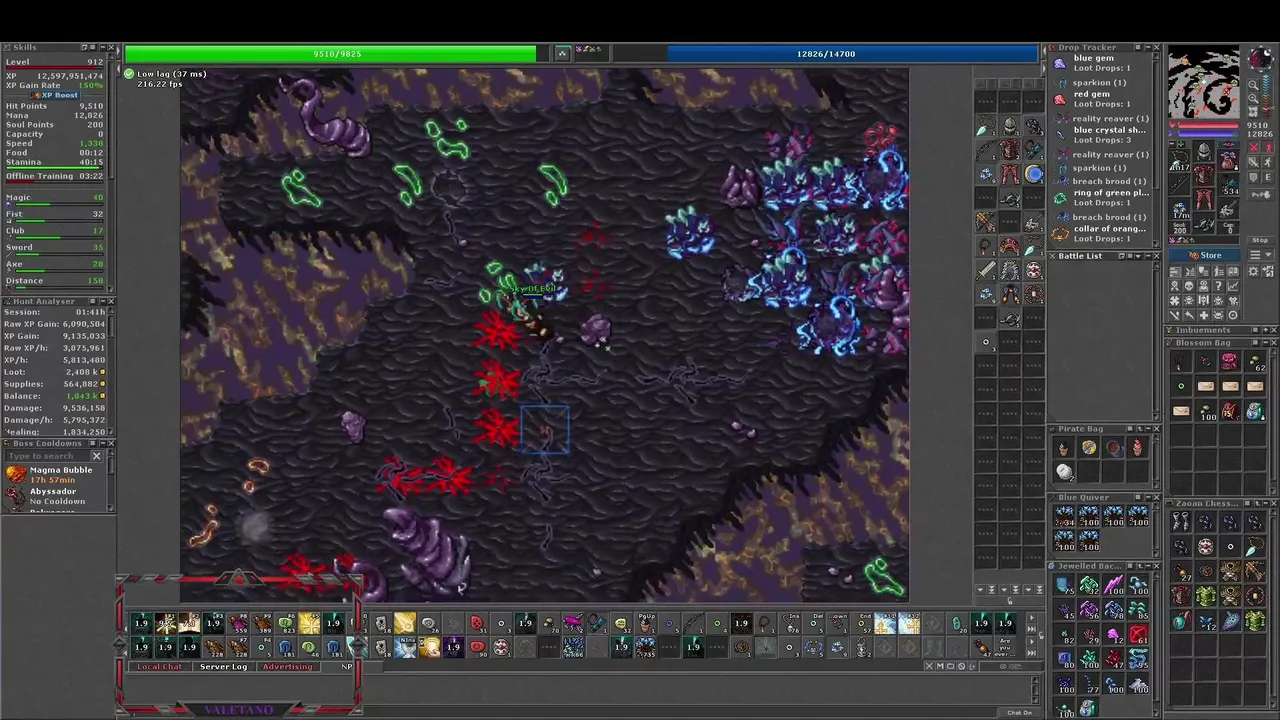
Task: Zoom in on the minimap
Action: click(x=1253, y=98)
